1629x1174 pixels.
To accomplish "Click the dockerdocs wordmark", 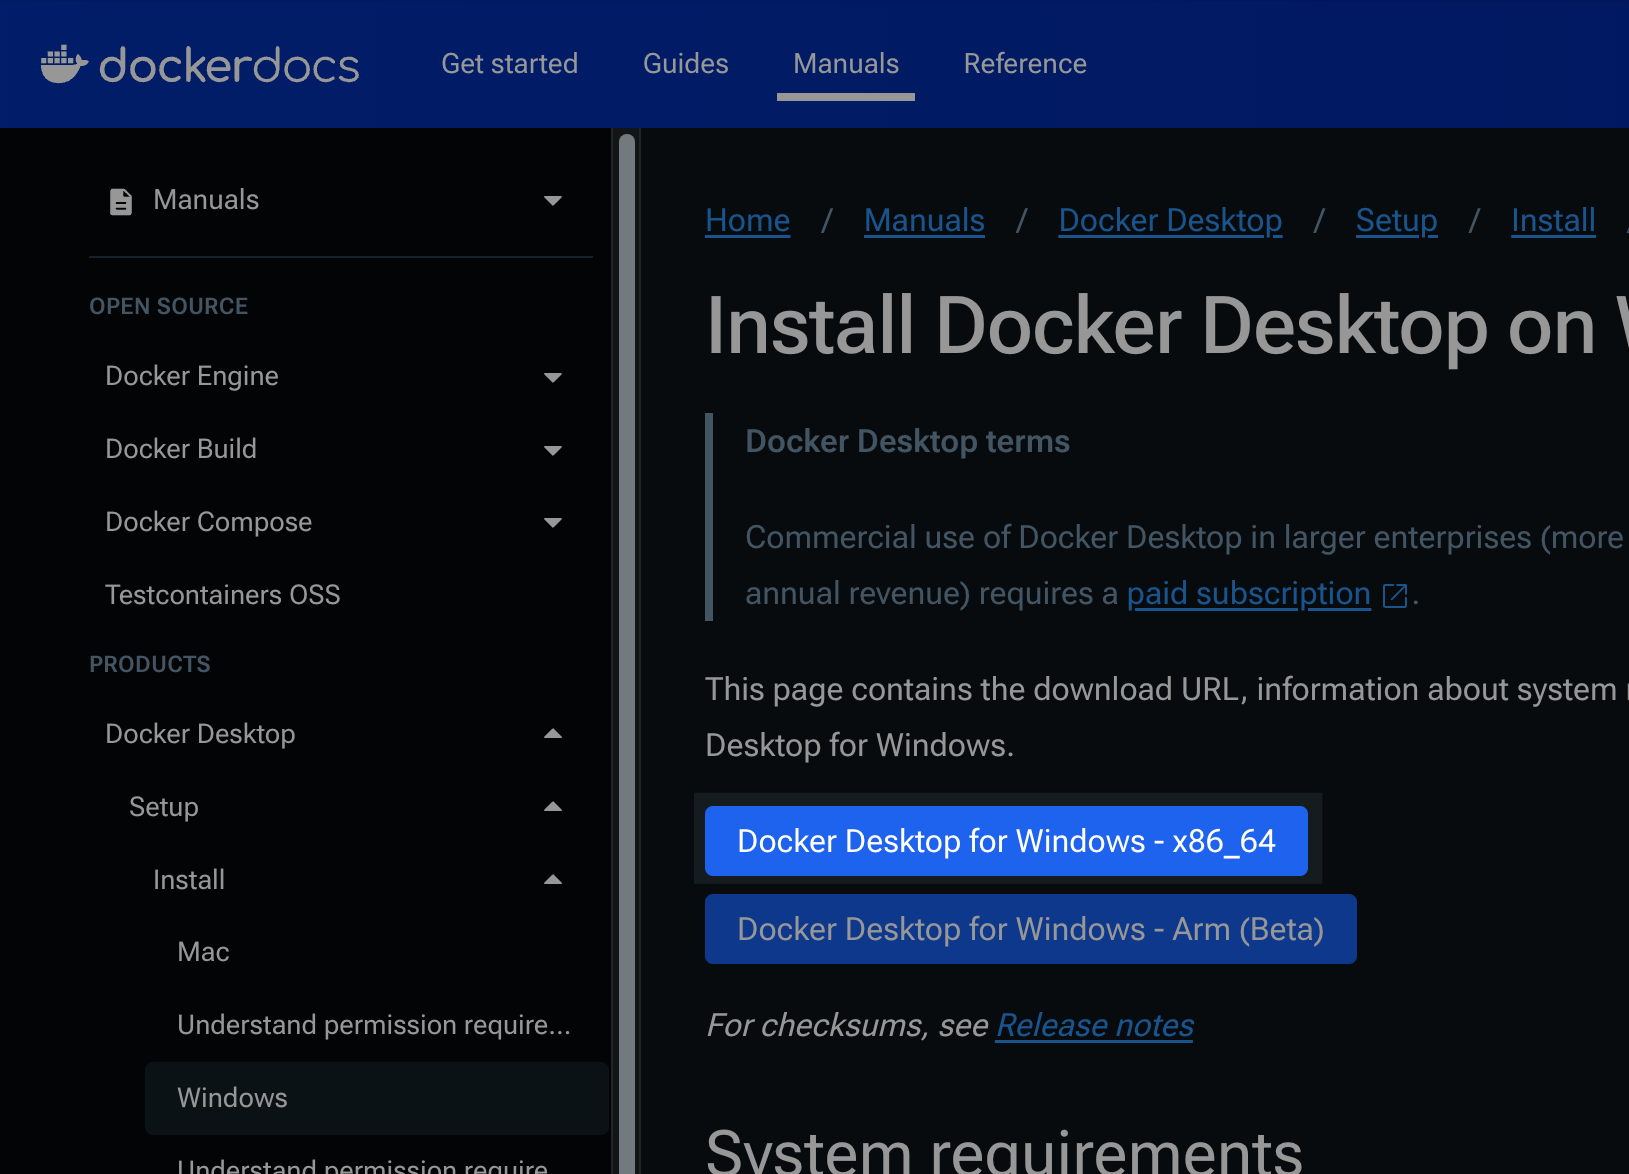I will pyautogui.click(x=229, y=66).
